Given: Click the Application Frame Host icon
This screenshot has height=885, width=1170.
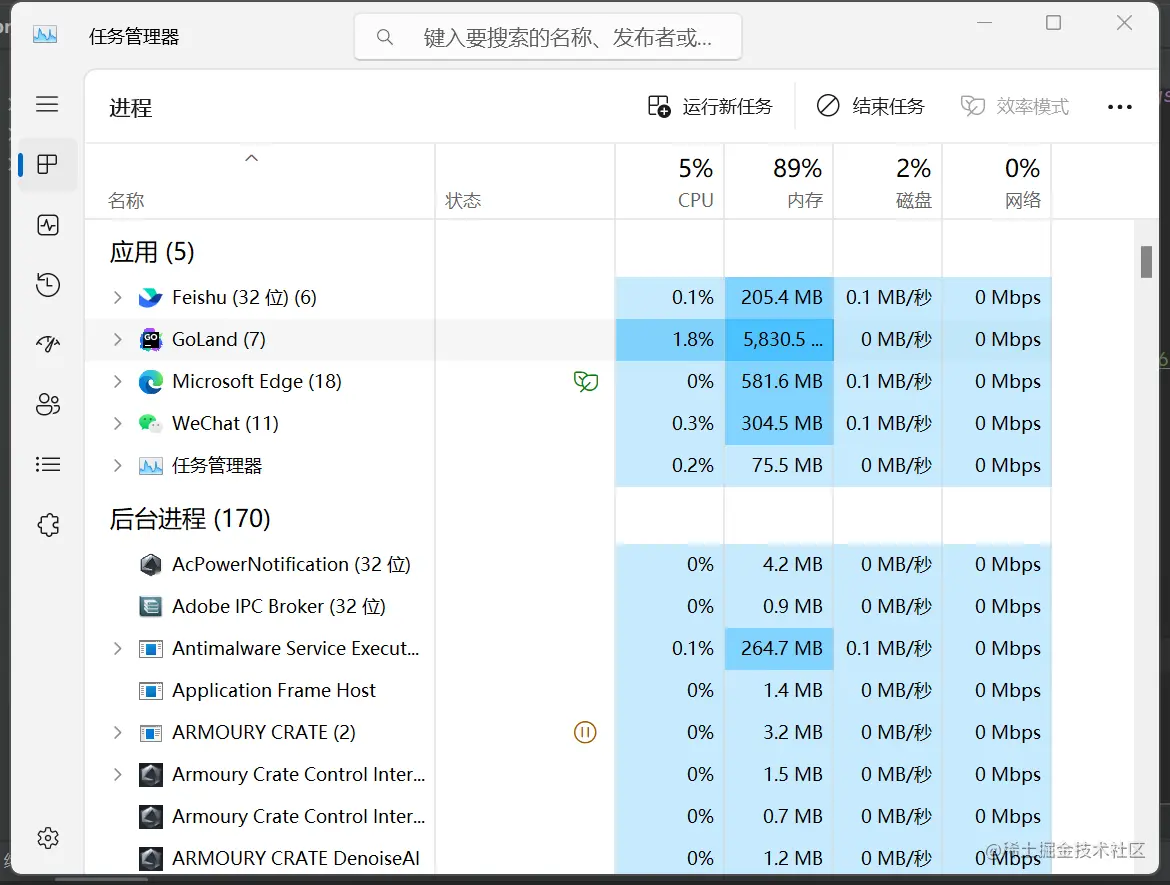Looking at the screenshot, I should pyautogui.click(x=151, y=690).
